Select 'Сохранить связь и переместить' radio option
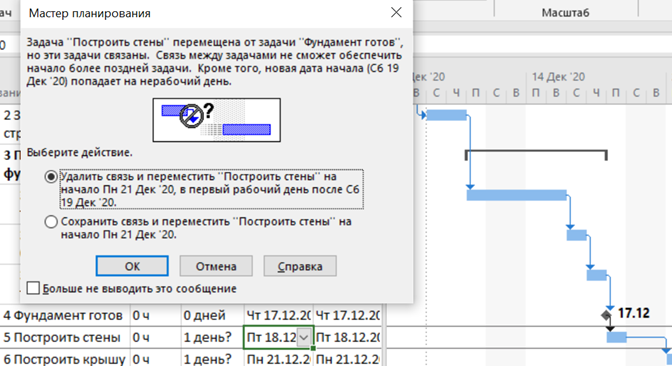Viewport: 672px width, 366px height. tap(51, 222)
